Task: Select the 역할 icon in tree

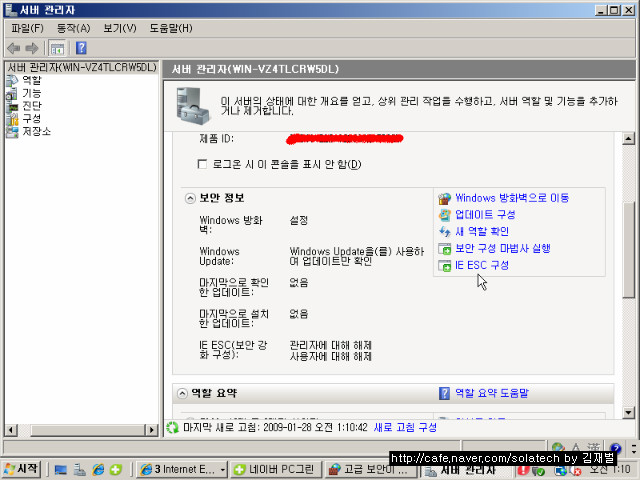Action: point(12,80)
